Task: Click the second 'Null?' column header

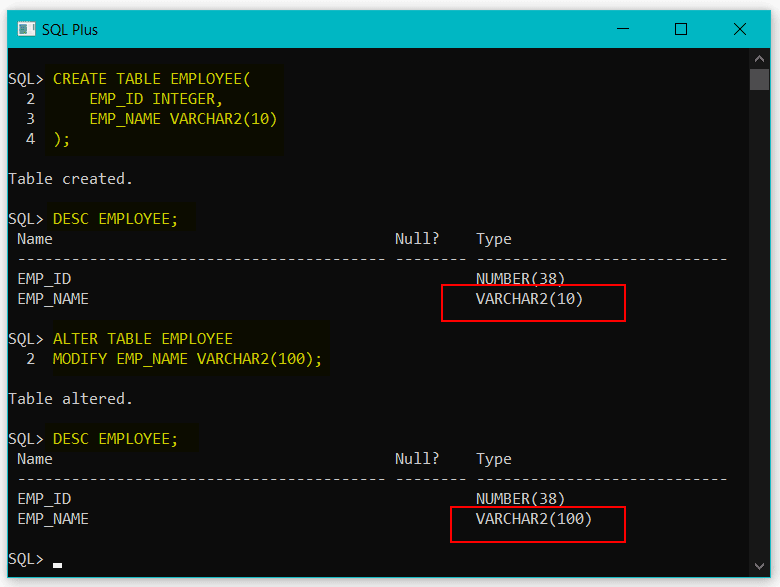Action: pyautogui.click(x=417, y=459)
